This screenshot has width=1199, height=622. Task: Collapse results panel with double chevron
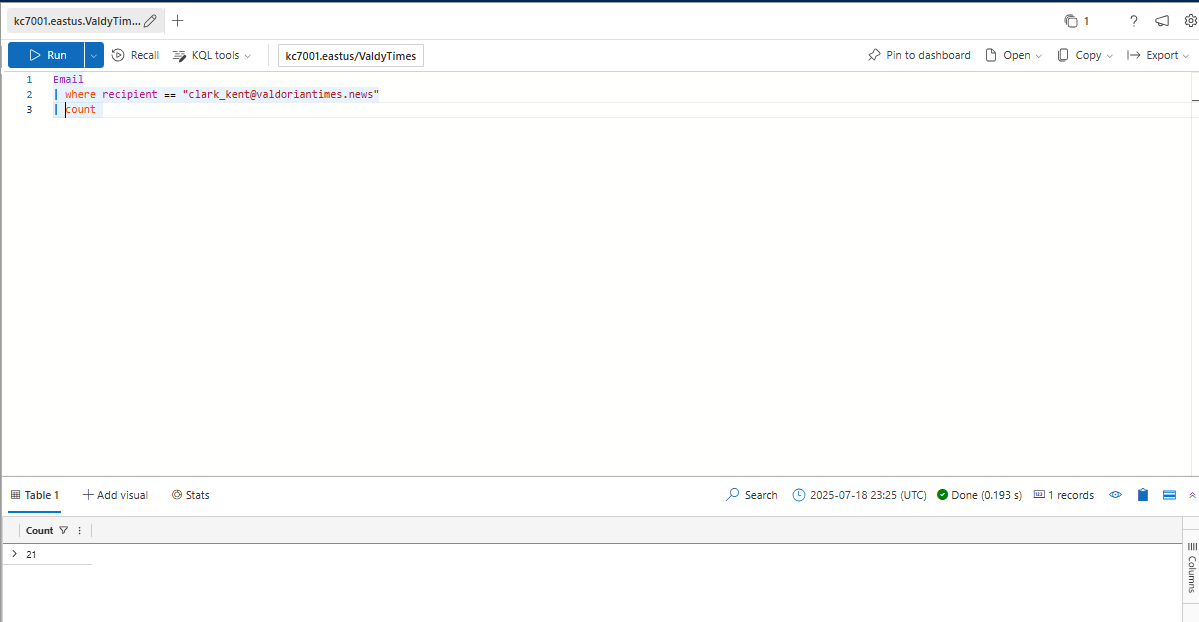pyautogui.click(x=1192, y=495)
